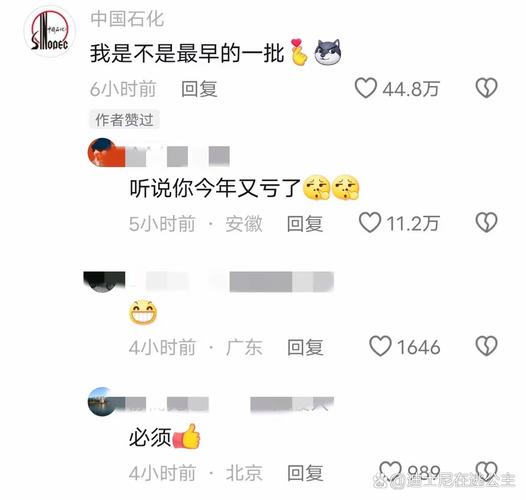
Task: Reply to the comment from 安徽
Action: pos(305,223)
